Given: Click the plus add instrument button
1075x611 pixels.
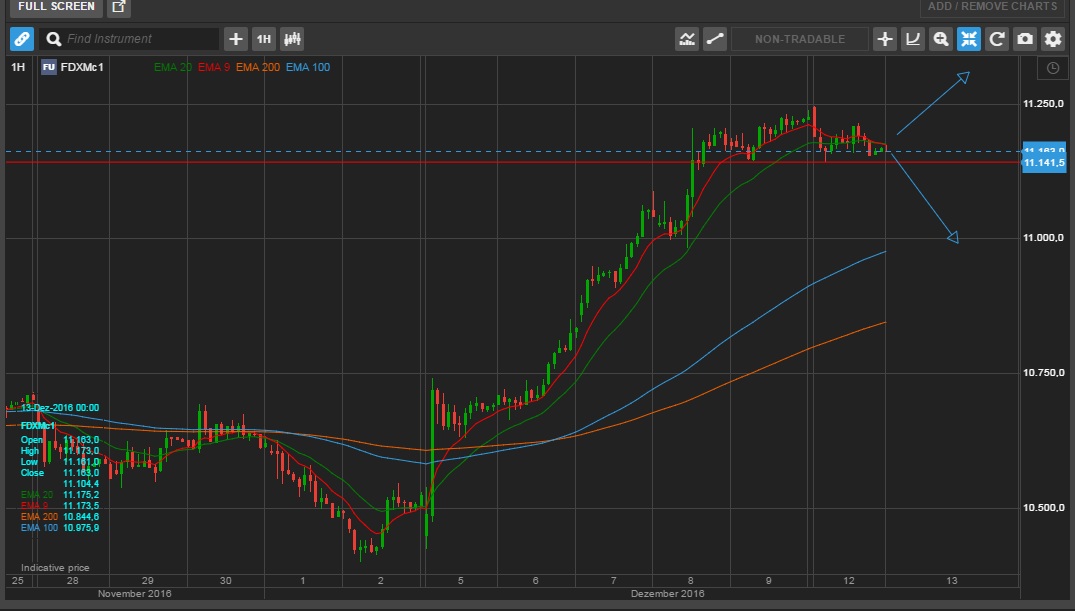Looking at the screenshot, I should point(236,39).
